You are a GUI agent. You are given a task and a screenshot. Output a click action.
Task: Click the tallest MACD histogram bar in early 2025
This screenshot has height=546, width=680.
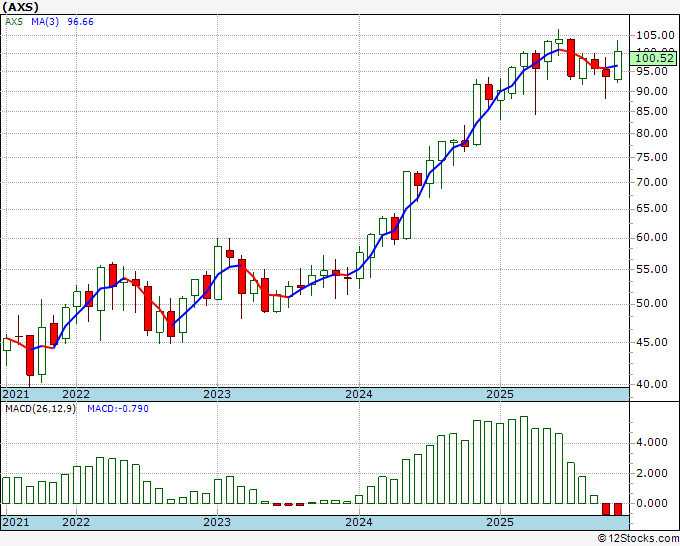(x=524, y=460)
